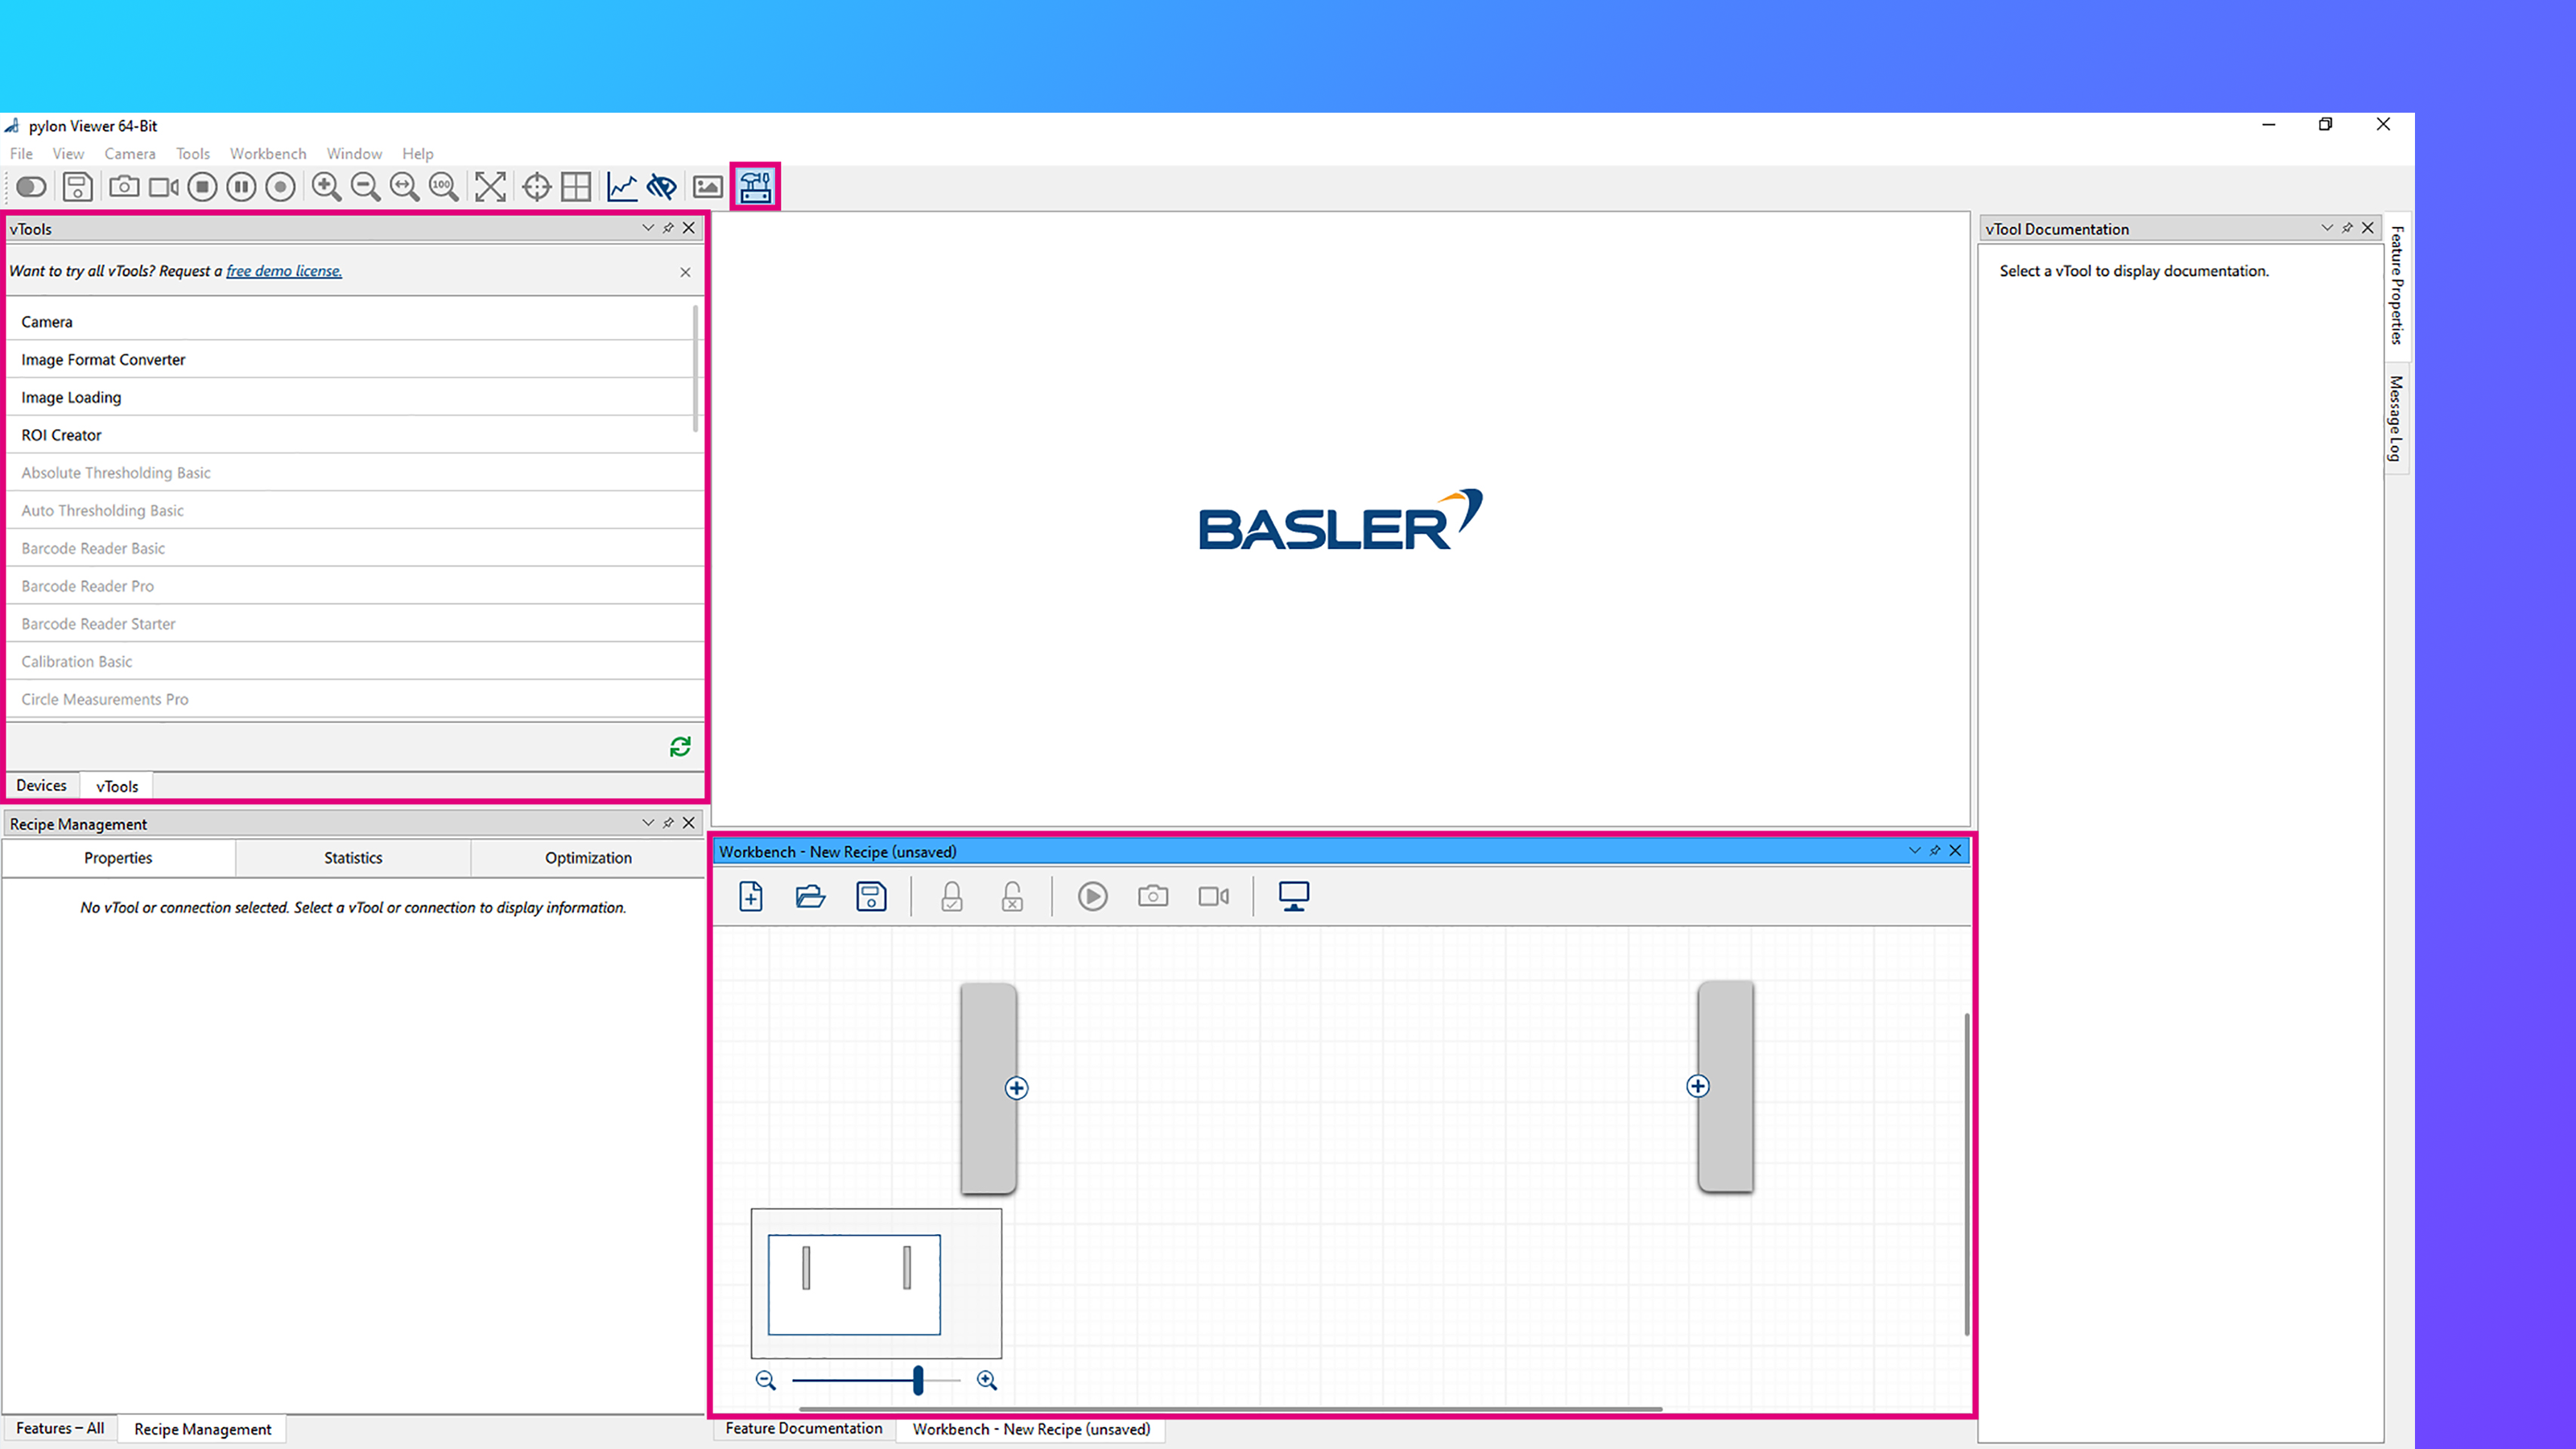Viewport: 2576px width, 1449px height.
Task: Toggle the pause acquisition control
Action: click(240, 186)
